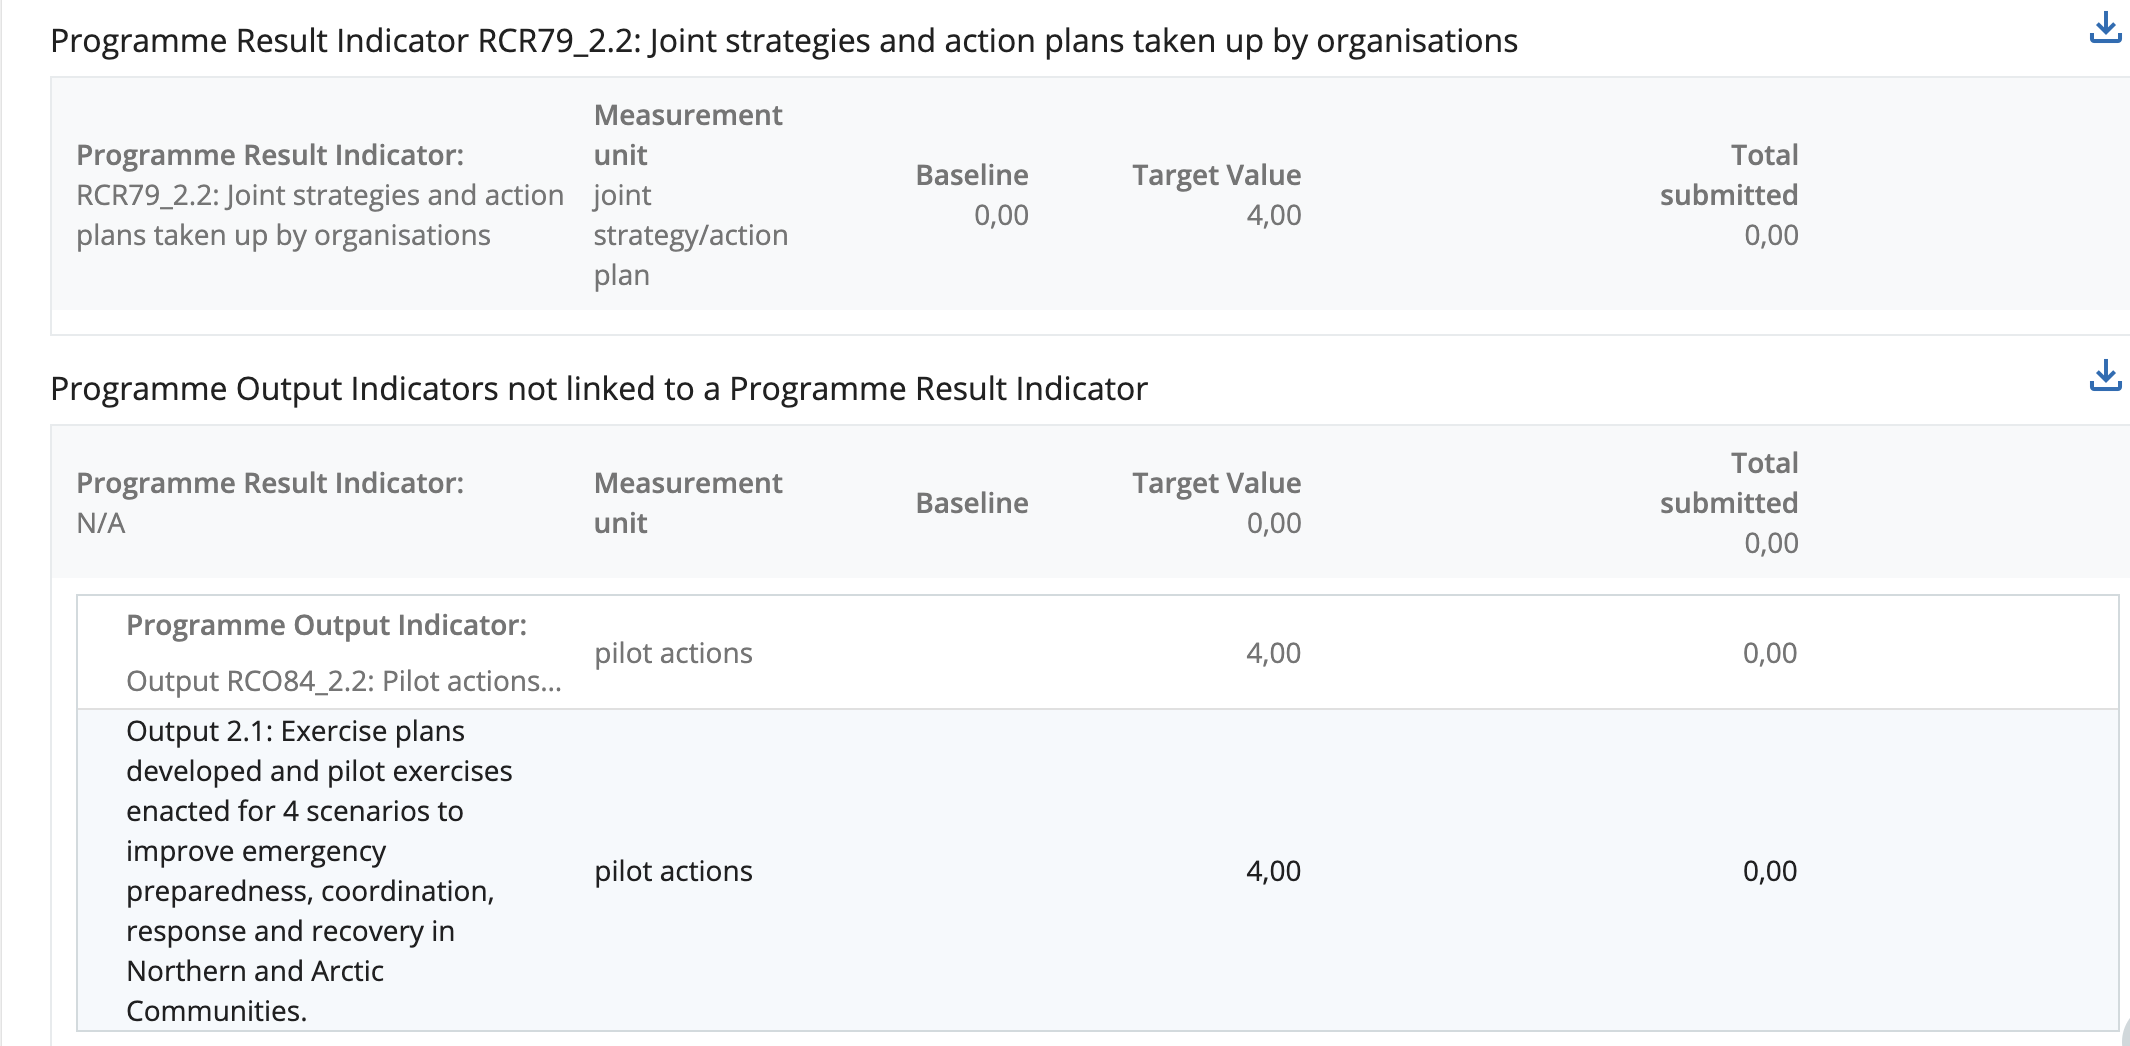Click Measurement unit header in N/A indicator table

688,503
